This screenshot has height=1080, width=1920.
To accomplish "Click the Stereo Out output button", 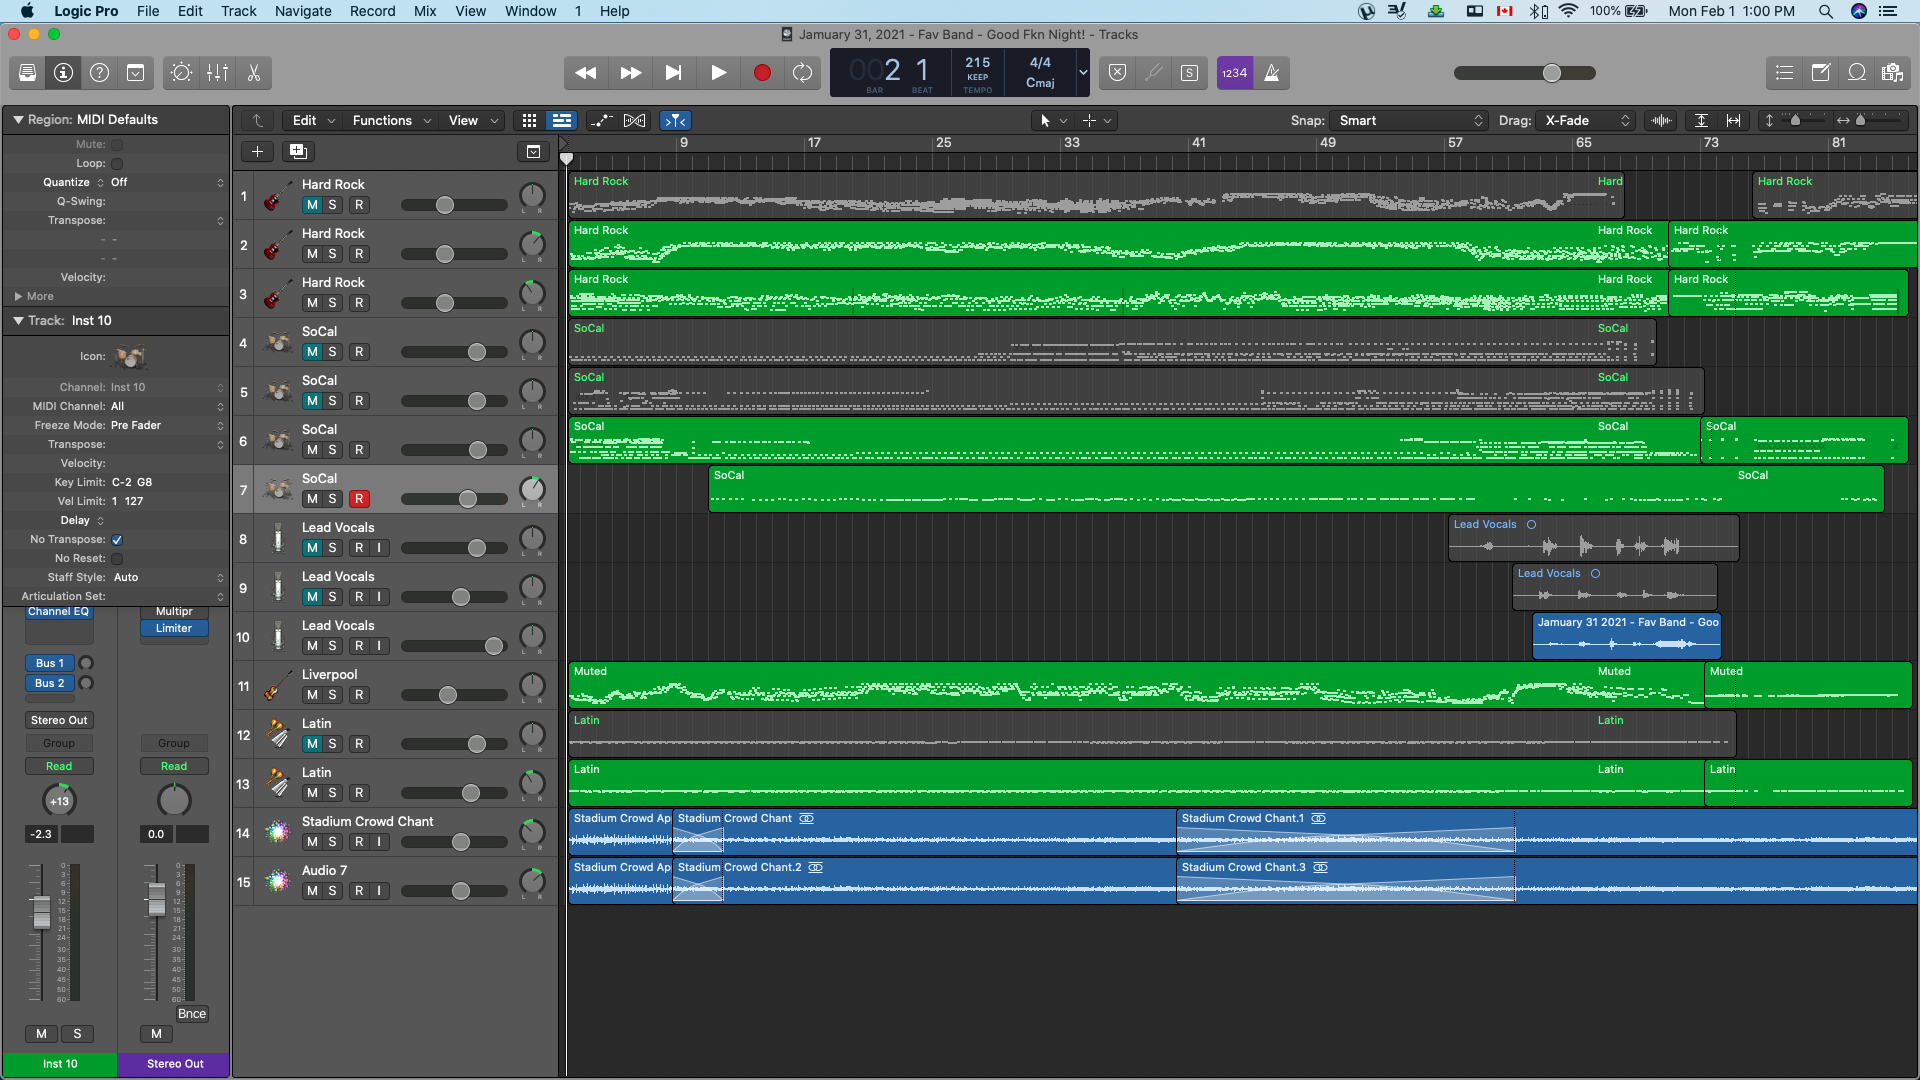I will (59, 720).
